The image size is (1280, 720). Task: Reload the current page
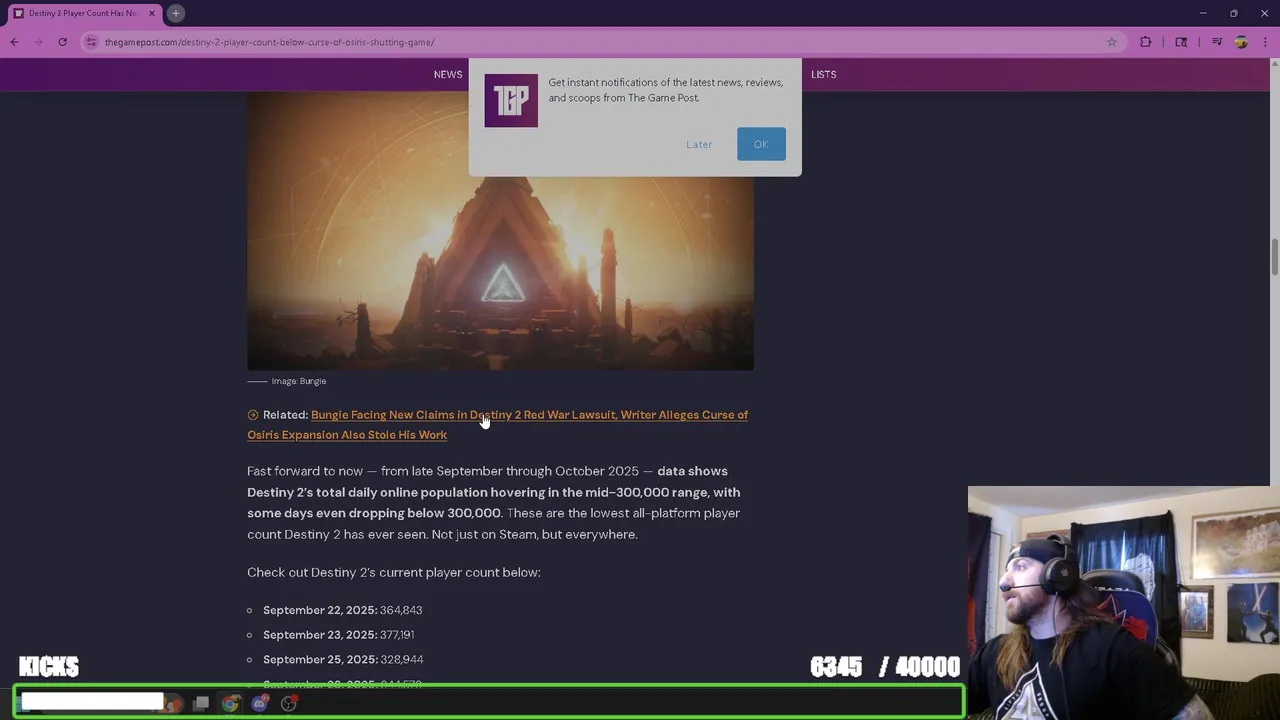click(62, 42)
